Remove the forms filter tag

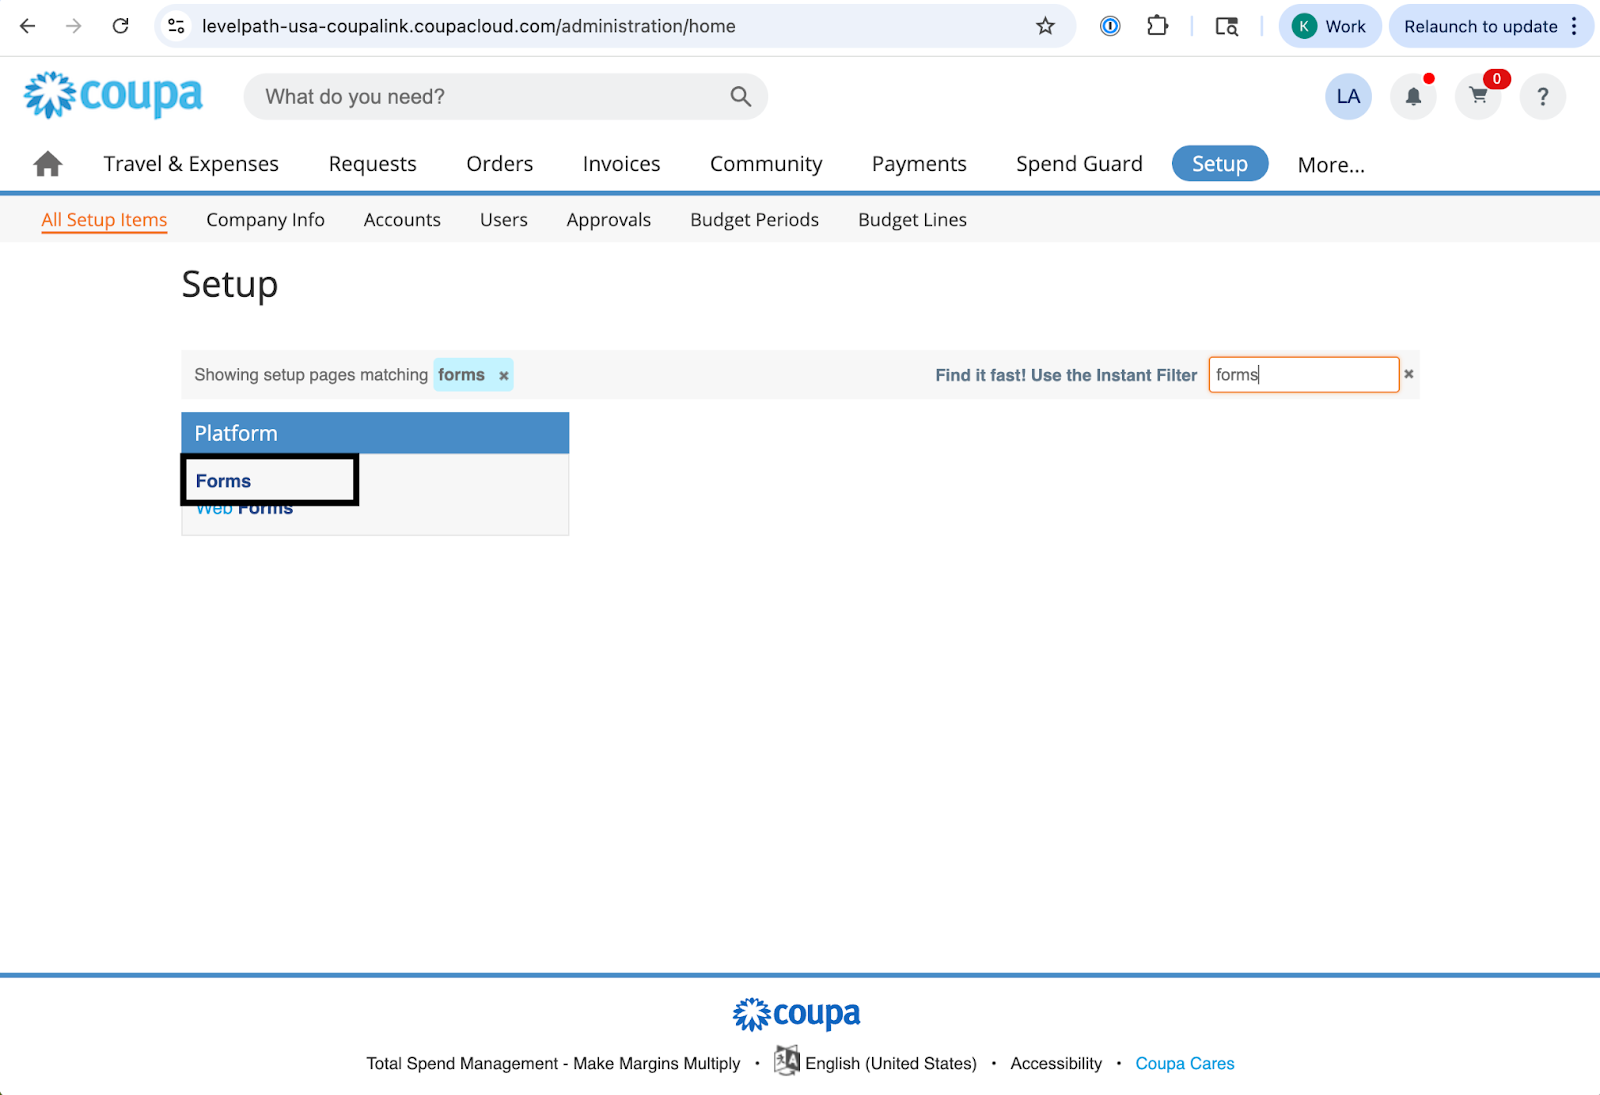point(504,376)
